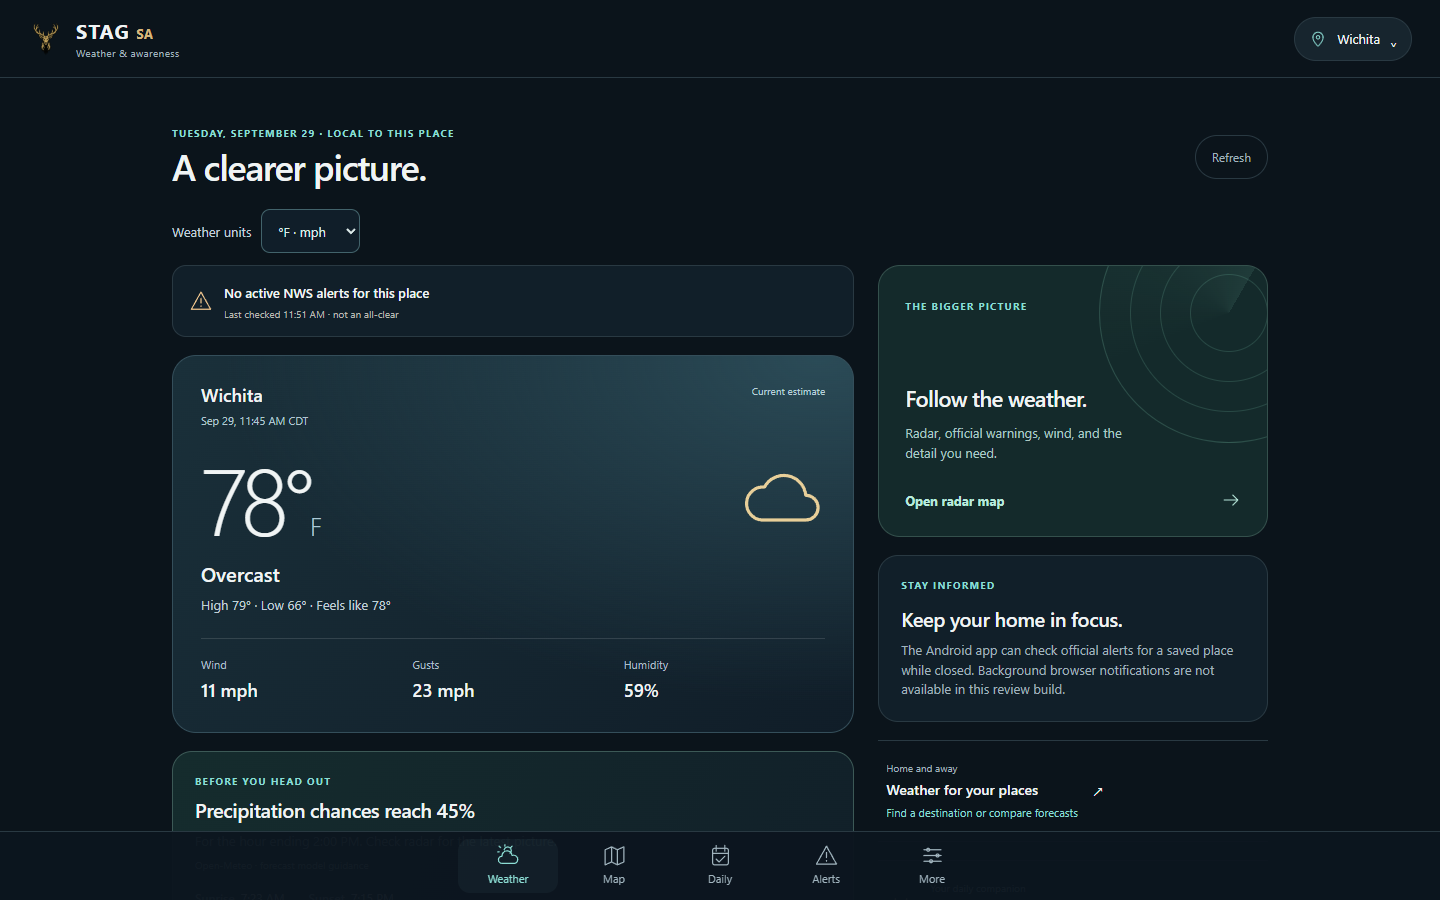Screen dimensions: 1440x900
Task: Click the No active NWS alerts banner
Action: [x=513, y=301]
